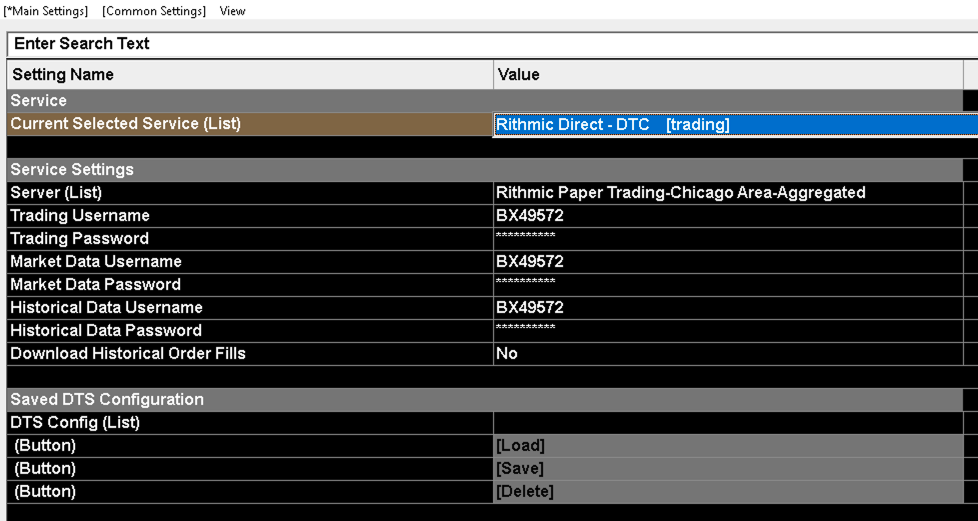
Task: Toggle Download Historical Order Fills No value
Action: [x=728, y=354]
